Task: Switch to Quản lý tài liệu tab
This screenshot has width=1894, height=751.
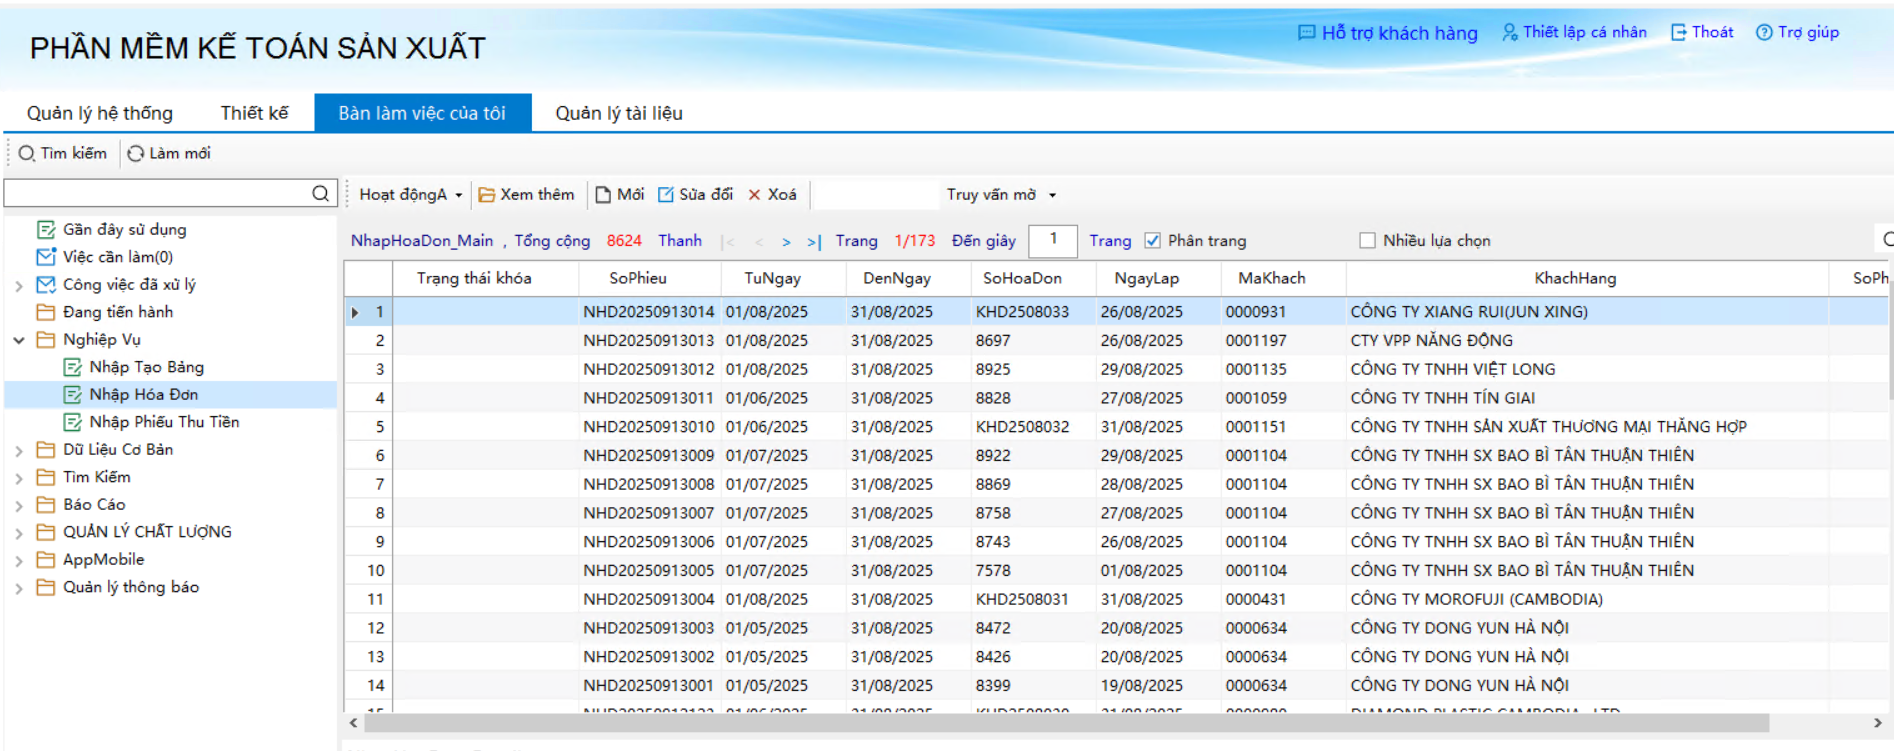Action: tap(619, 113)
